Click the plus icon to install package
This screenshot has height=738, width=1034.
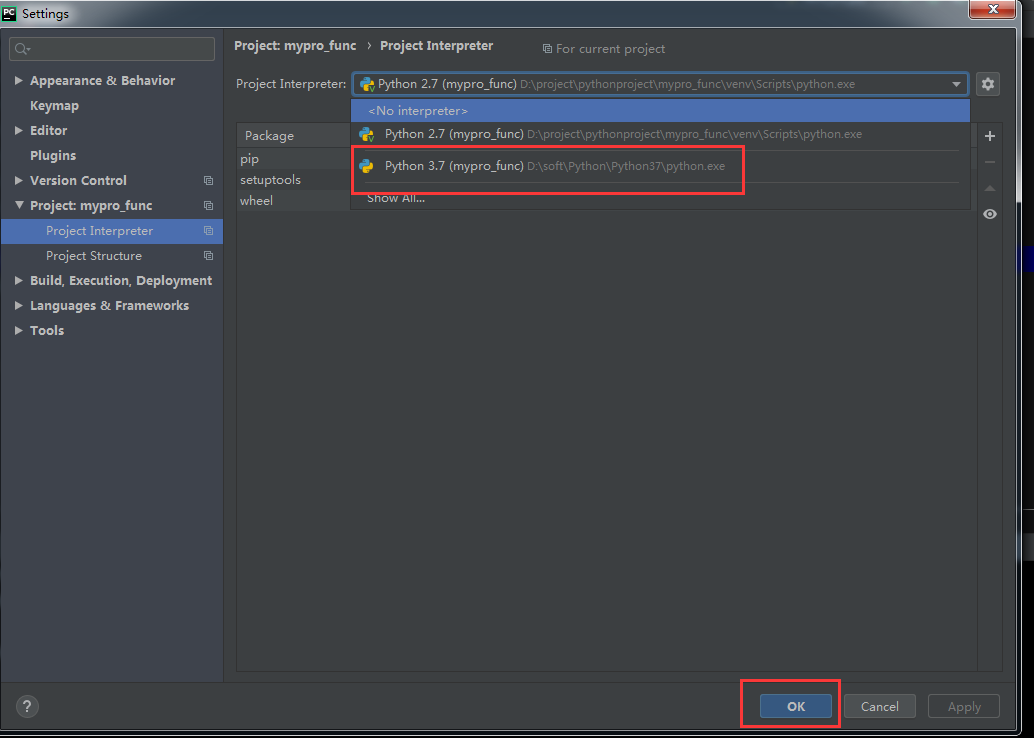click(989, 136)
